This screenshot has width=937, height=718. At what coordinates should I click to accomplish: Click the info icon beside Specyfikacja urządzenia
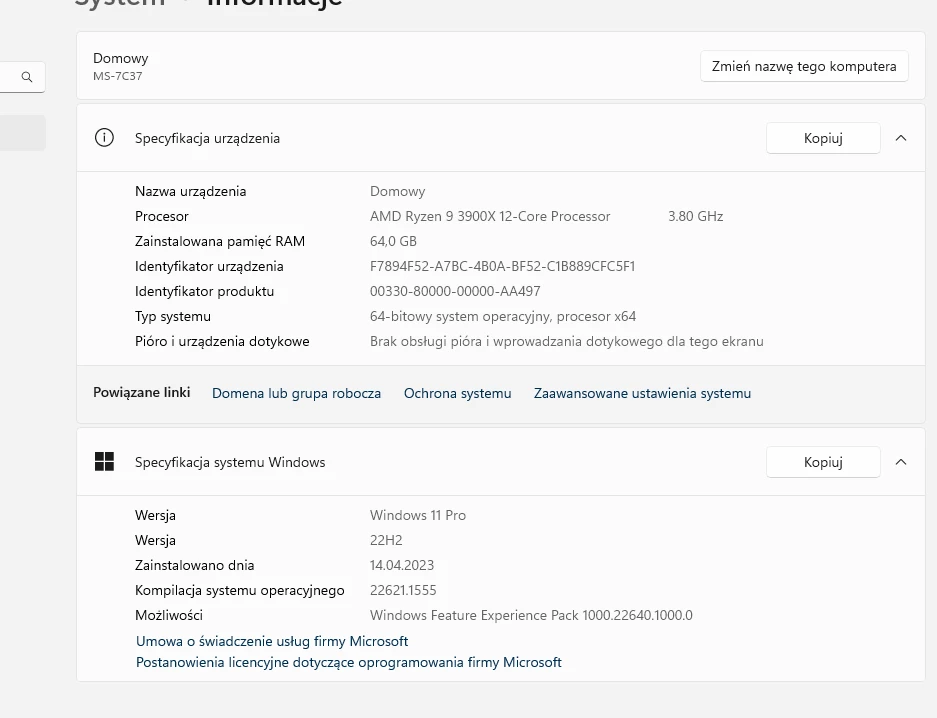[104, 138]
